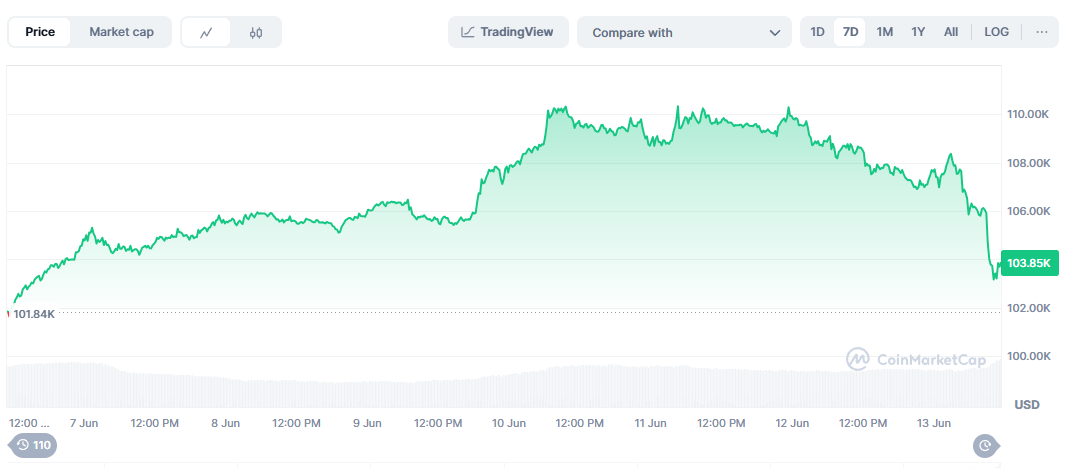Click the 7 Jun date label
Image resolution: width=1069 pixels, height=468 pixels.
pos(84,423)
